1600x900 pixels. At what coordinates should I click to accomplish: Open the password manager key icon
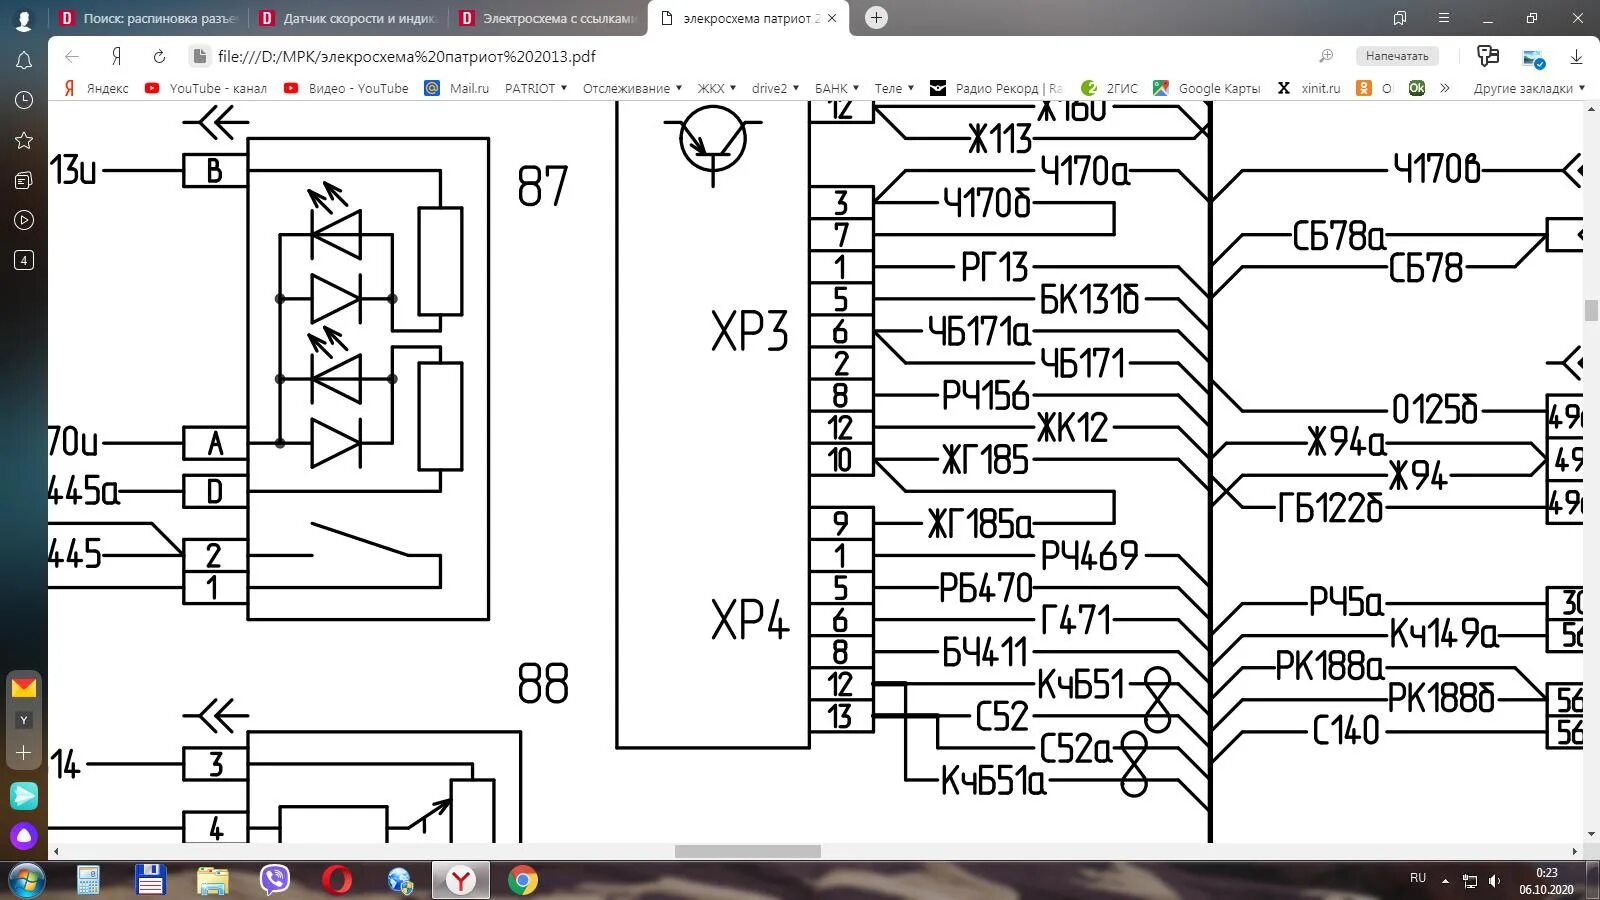click(1488, 56)
